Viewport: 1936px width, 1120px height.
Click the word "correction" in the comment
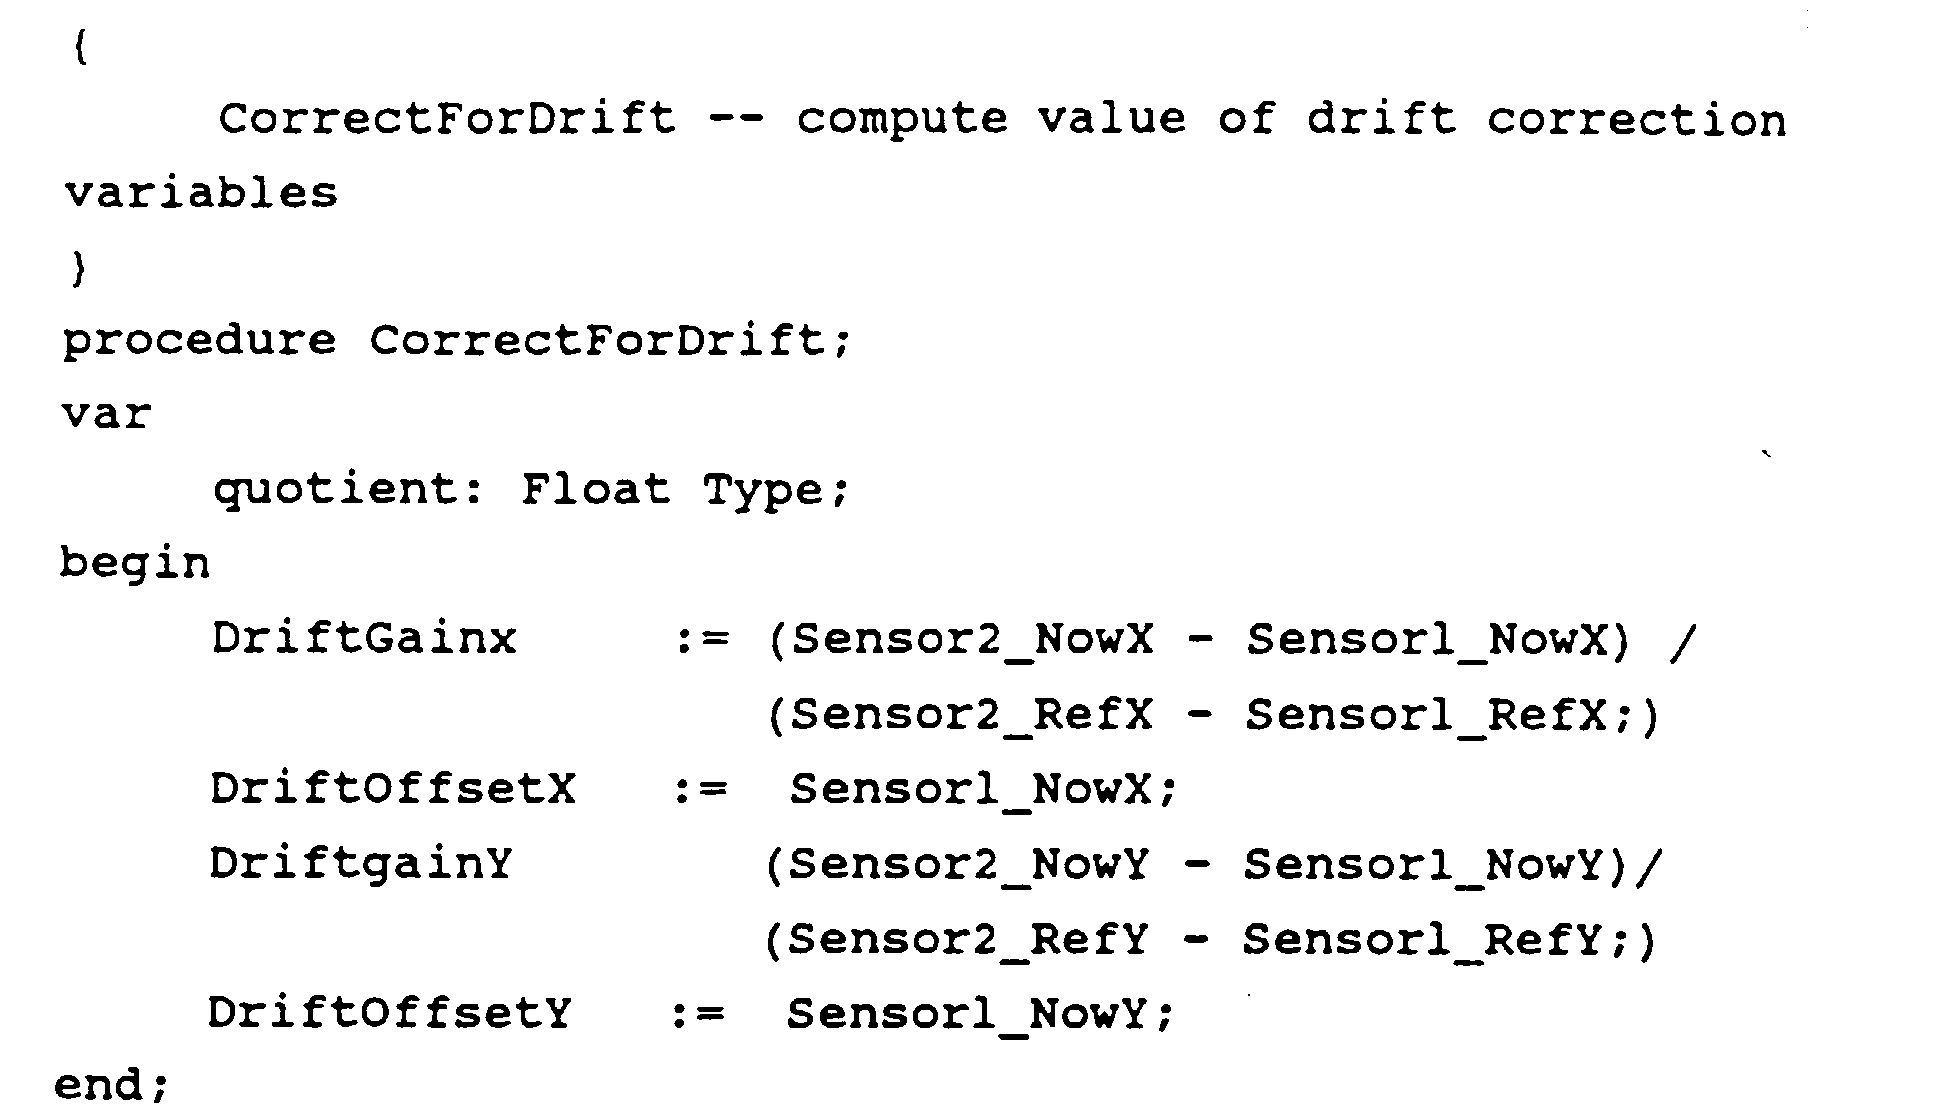[x=1636, y=120]
